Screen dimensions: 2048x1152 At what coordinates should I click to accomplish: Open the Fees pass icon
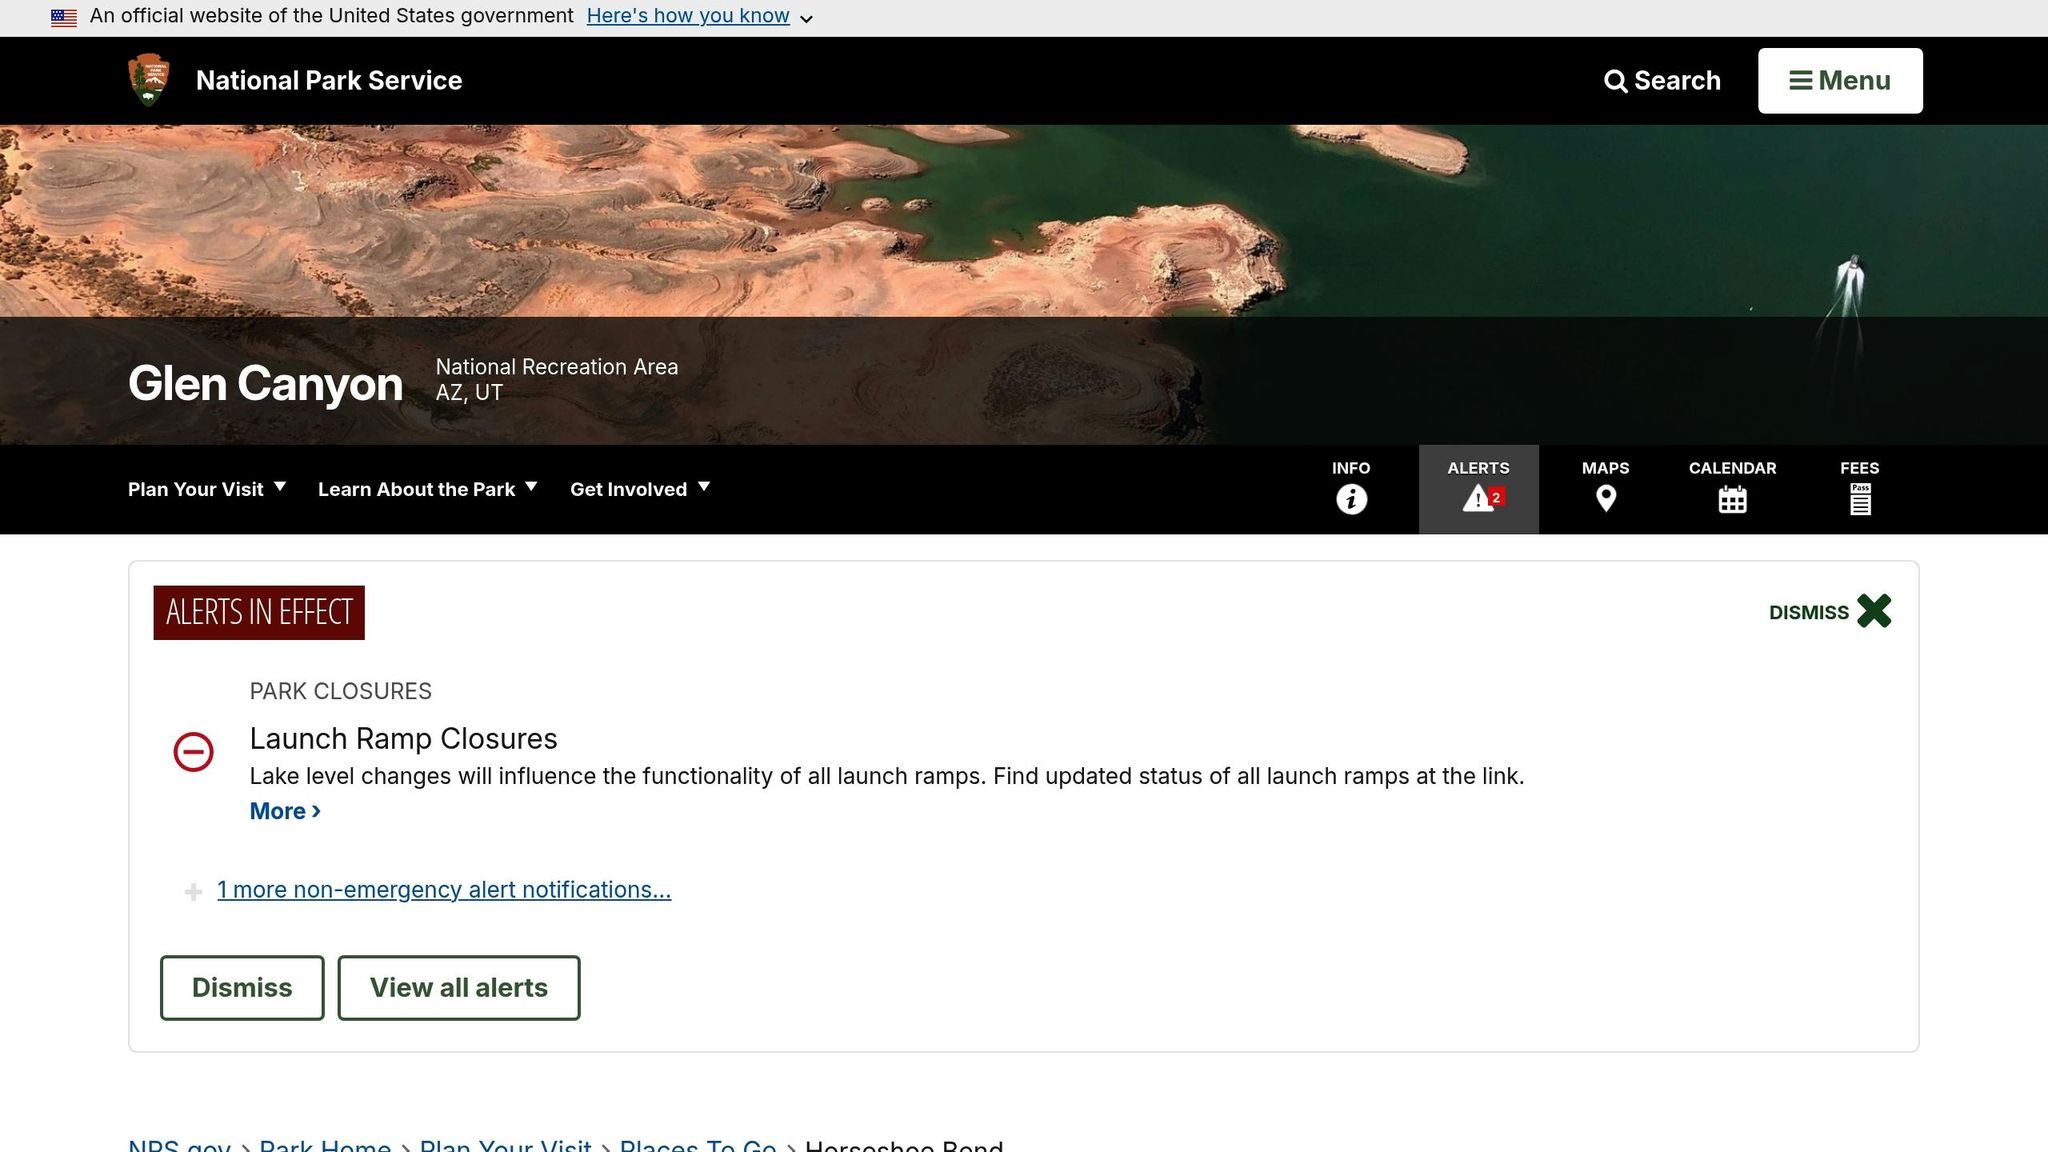[x=1859, y=499]
